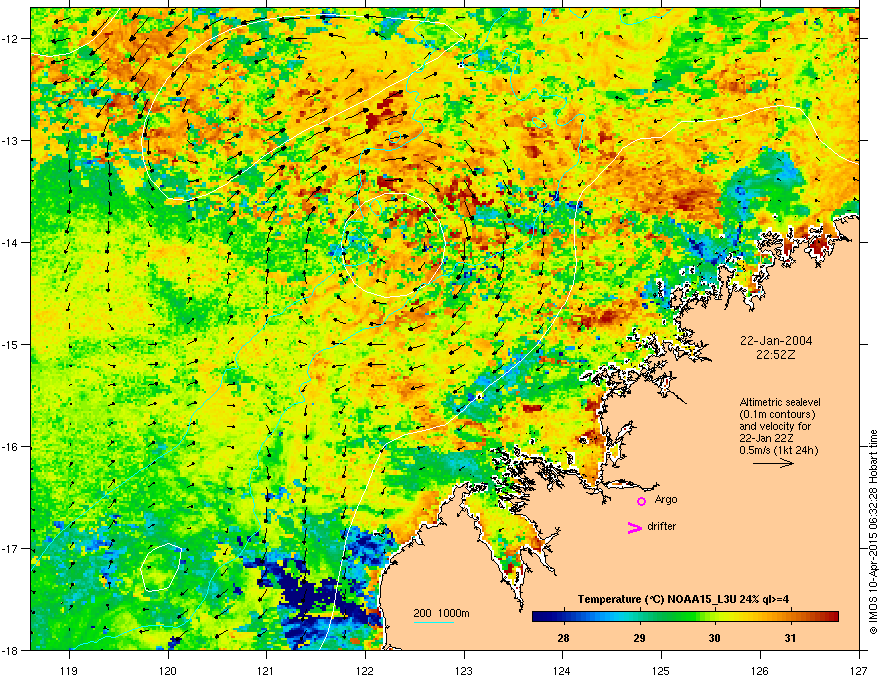
Task: Click the longitude axis label 119
Action: (x=69, y=670)
